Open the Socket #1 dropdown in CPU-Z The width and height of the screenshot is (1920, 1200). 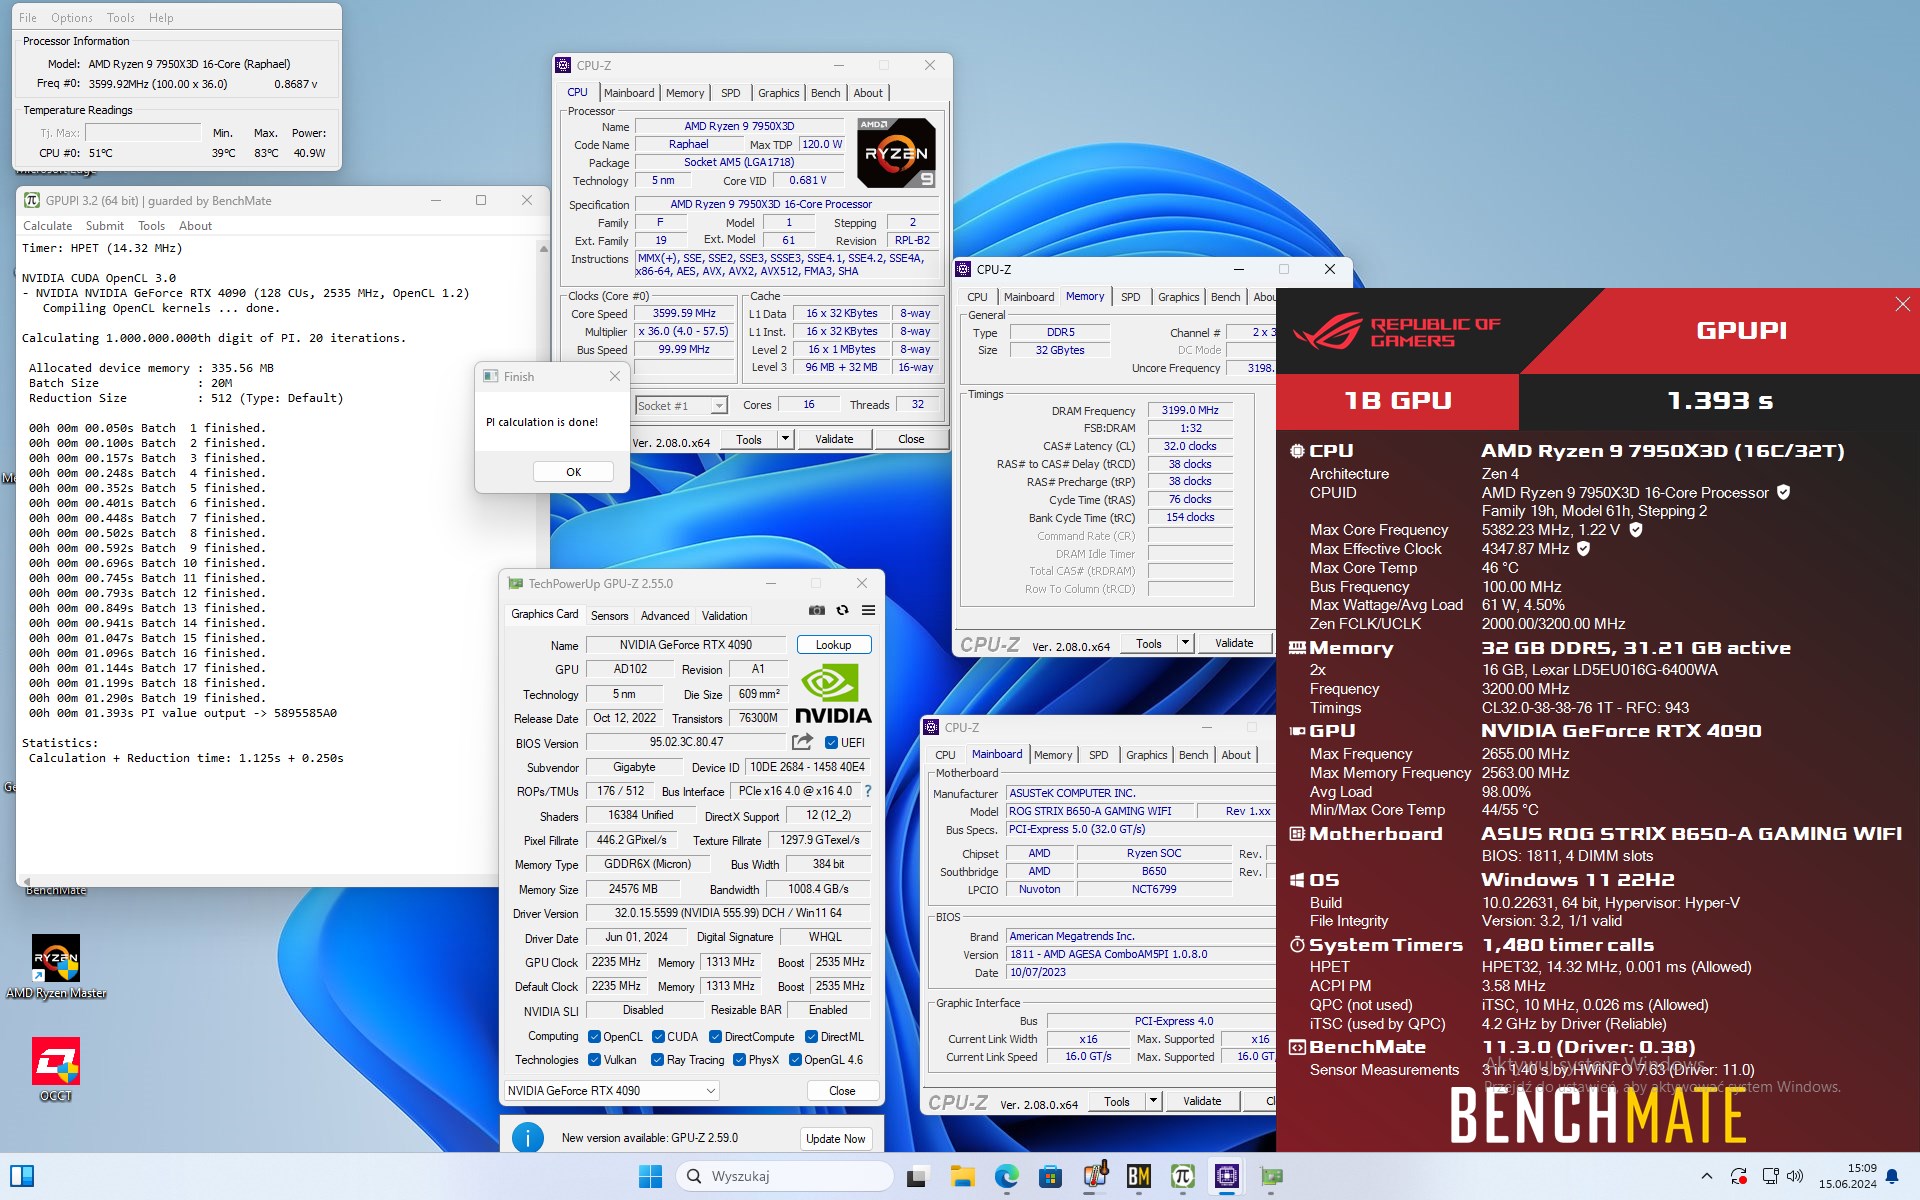click(x=681, y=405)
